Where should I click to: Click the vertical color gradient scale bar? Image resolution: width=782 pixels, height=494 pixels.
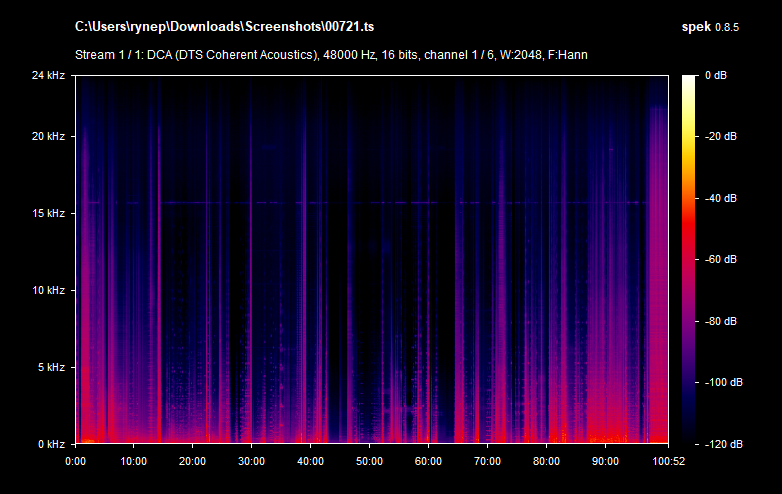(690, 260)
